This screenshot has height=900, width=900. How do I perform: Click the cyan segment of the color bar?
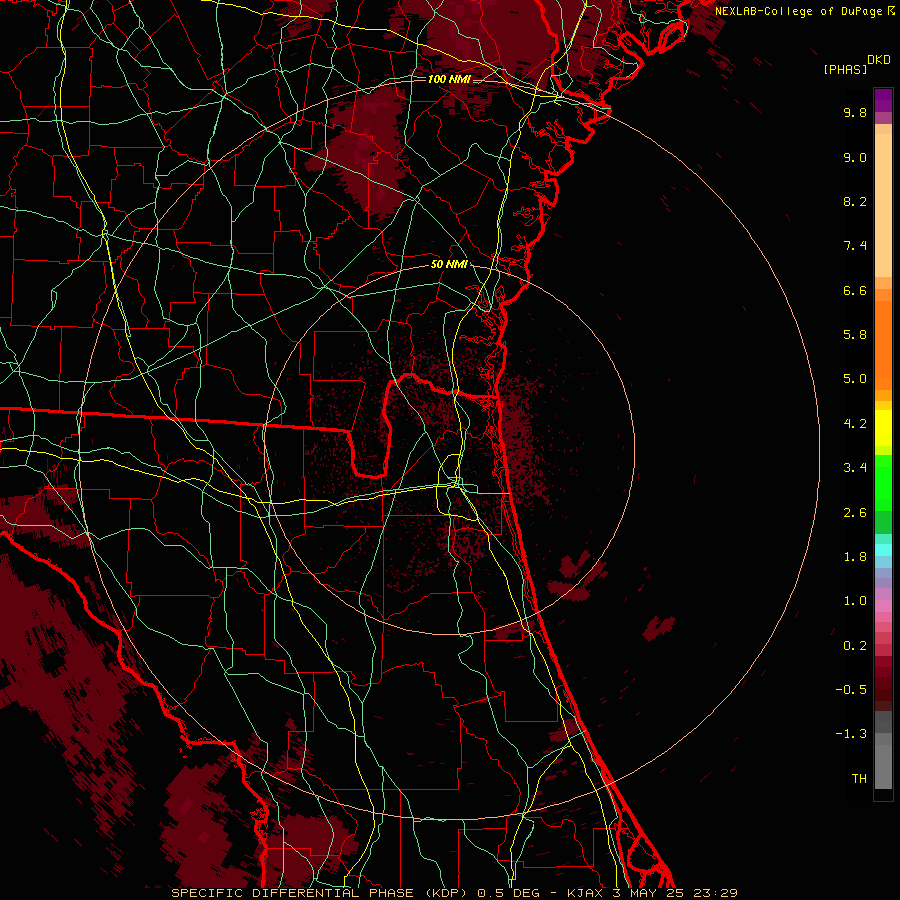pos(883,550)
